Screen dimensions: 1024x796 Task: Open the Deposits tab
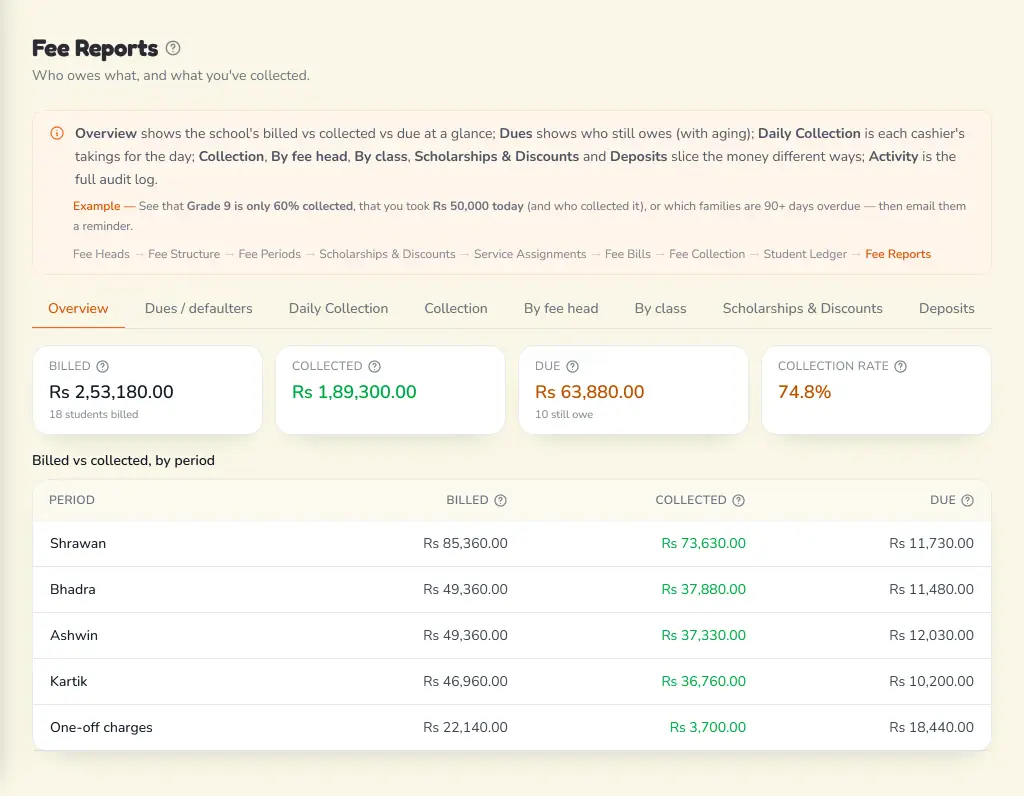(946, 308)
